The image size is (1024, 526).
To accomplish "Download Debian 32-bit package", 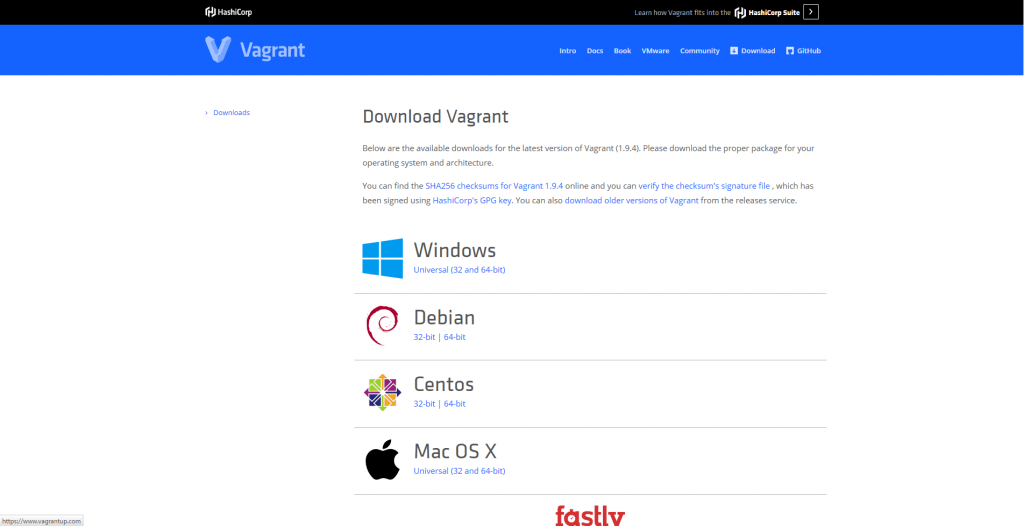I will tap(424, 337).
